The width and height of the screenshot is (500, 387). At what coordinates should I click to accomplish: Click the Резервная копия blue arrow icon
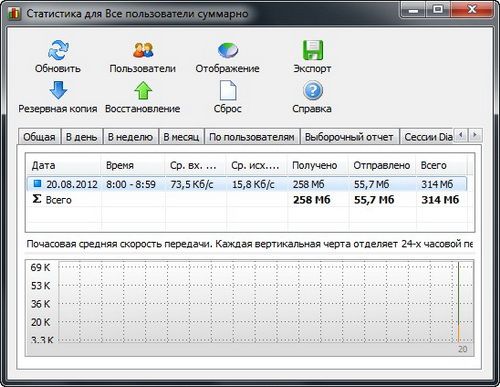(58, 90)
